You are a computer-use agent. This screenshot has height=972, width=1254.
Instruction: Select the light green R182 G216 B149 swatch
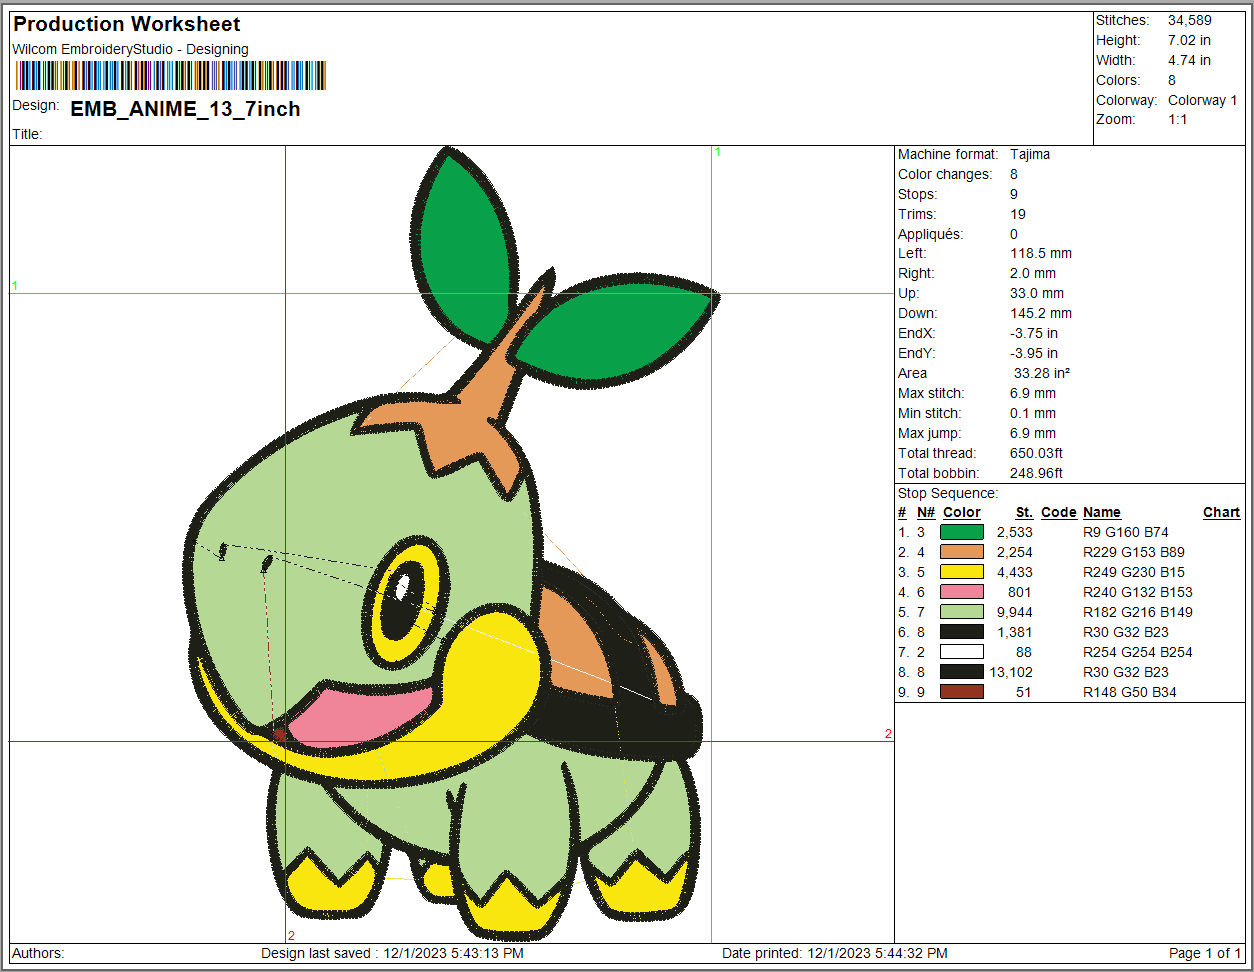(961, 612)
